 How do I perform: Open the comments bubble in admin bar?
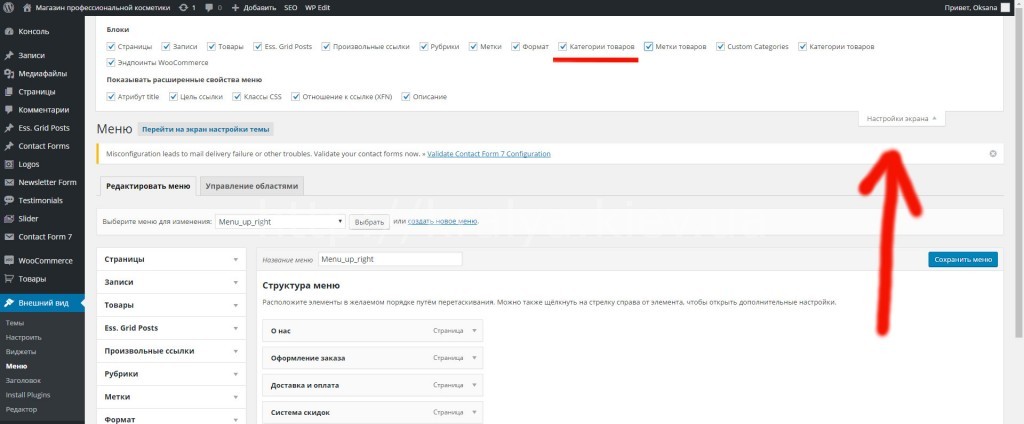coord(210,8)
